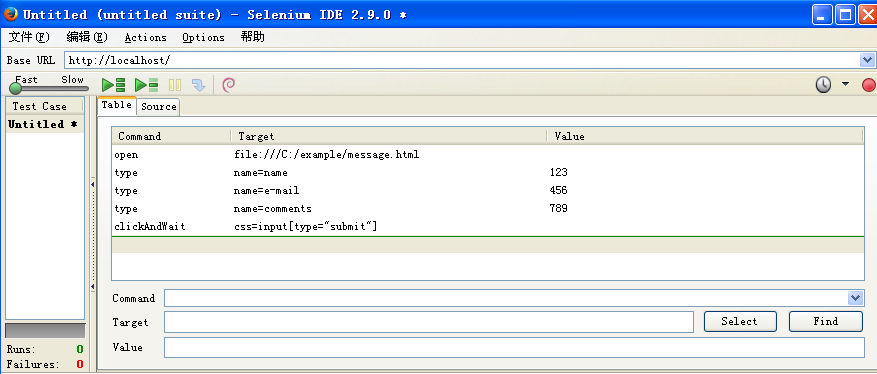Click the Step toolbar icon

click(199, 85)
